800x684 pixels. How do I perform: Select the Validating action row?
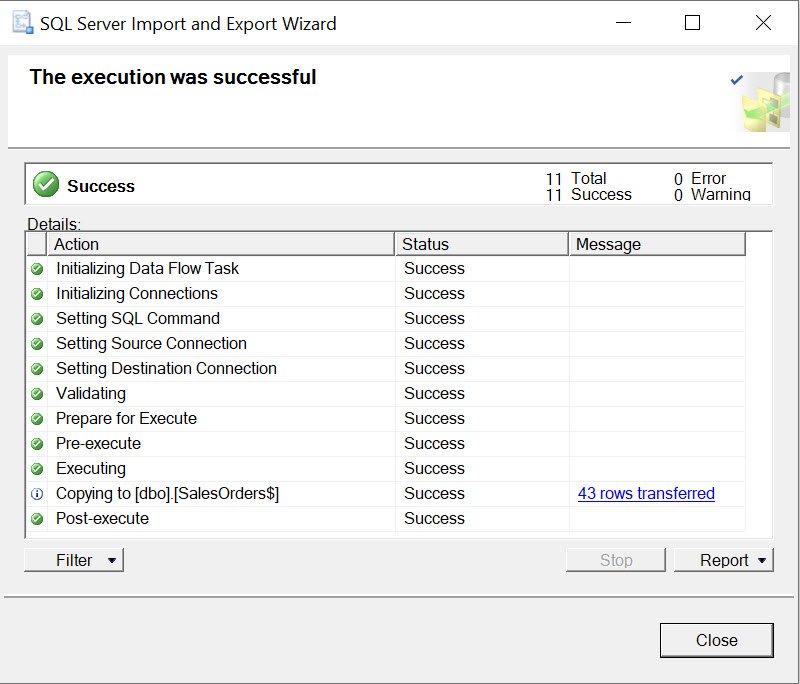[x=386, y=393]
